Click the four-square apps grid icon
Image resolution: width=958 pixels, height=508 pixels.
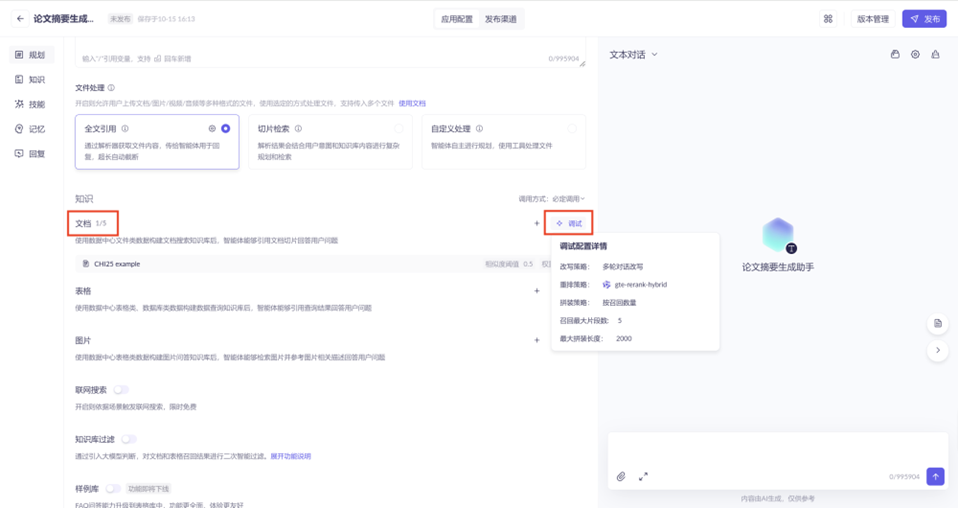point(828,19)
